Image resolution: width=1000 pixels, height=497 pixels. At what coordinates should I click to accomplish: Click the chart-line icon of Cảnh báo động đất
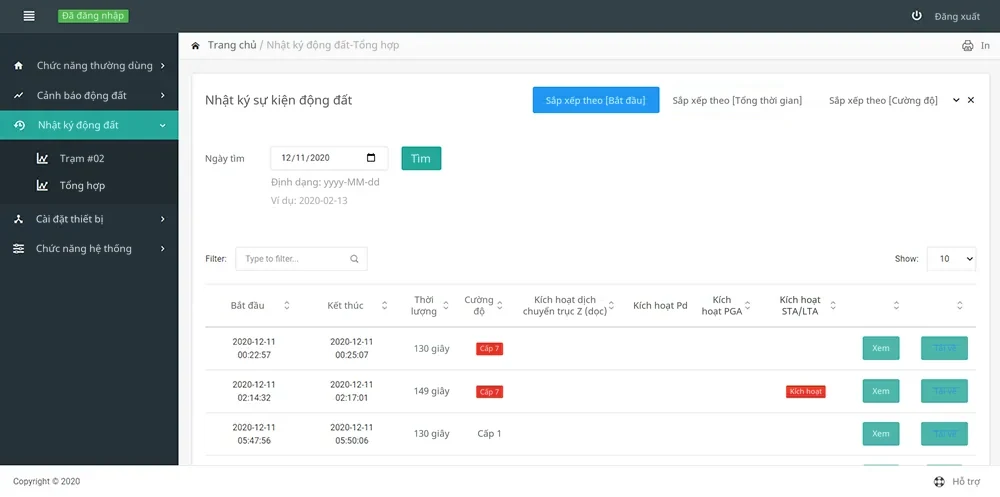pos(18,96)
